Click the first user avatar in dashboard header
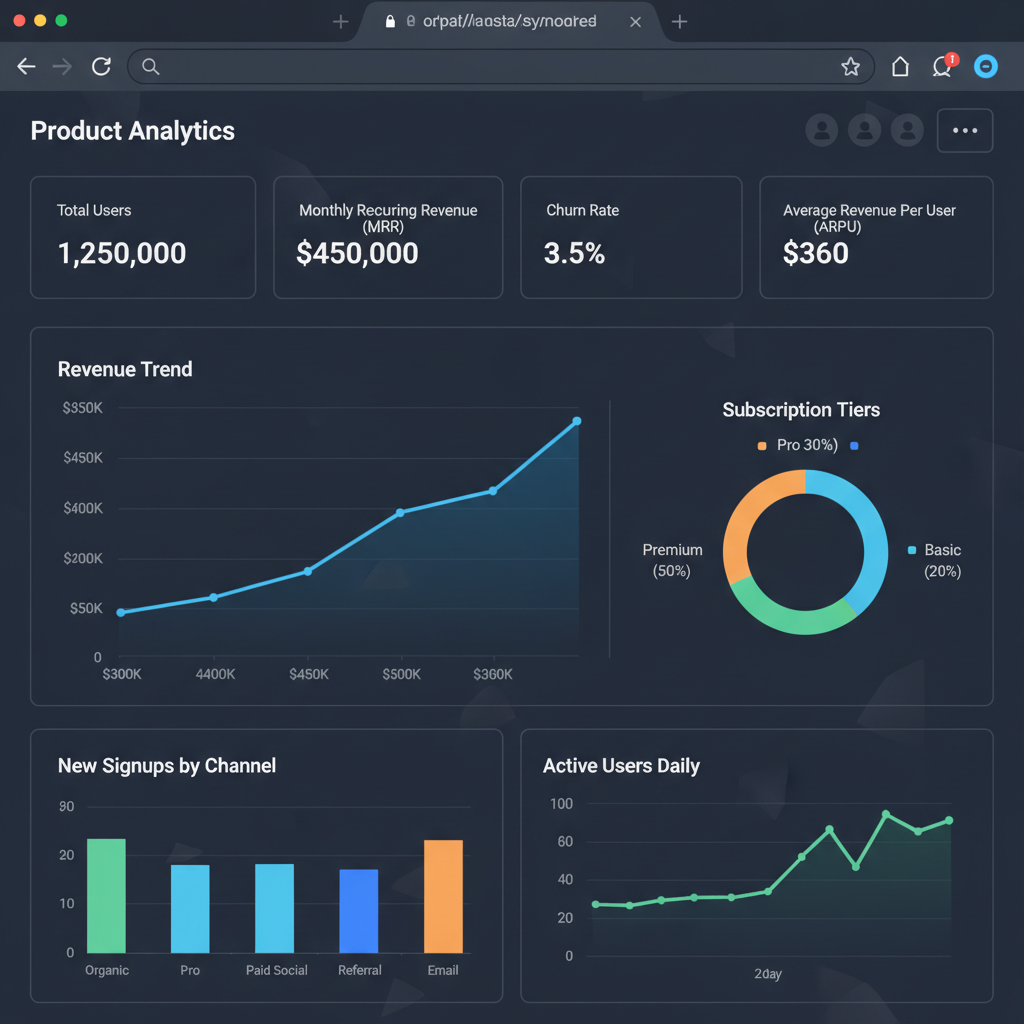Viewport: 1024px width, 1024px height. (x=822, y=130)
